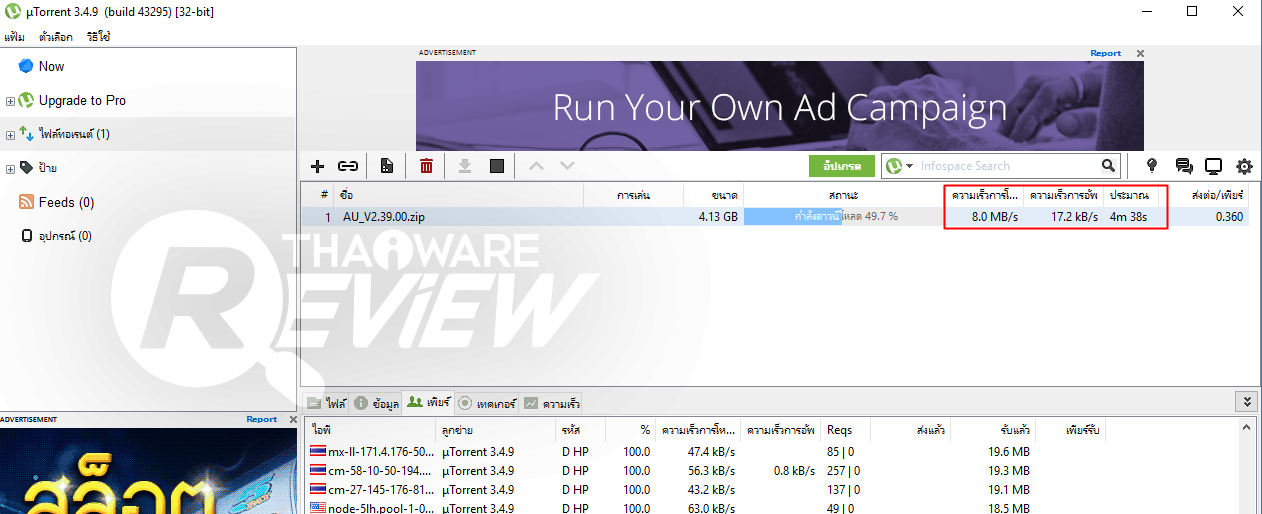This screenshot has width=1262, height=514.
Task: Click the Infospace Search input field
Action: pyautogui.click(x=1008, y=166)
